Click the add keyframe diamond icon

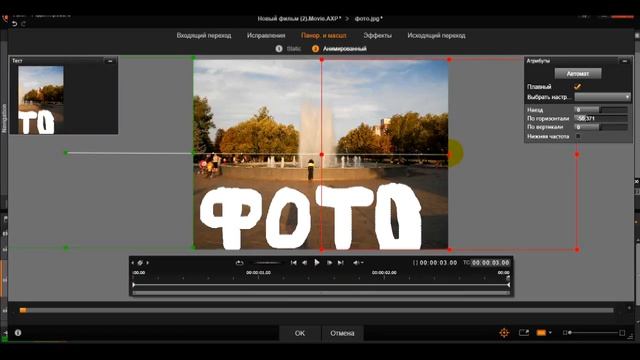[x=140, y=263]
